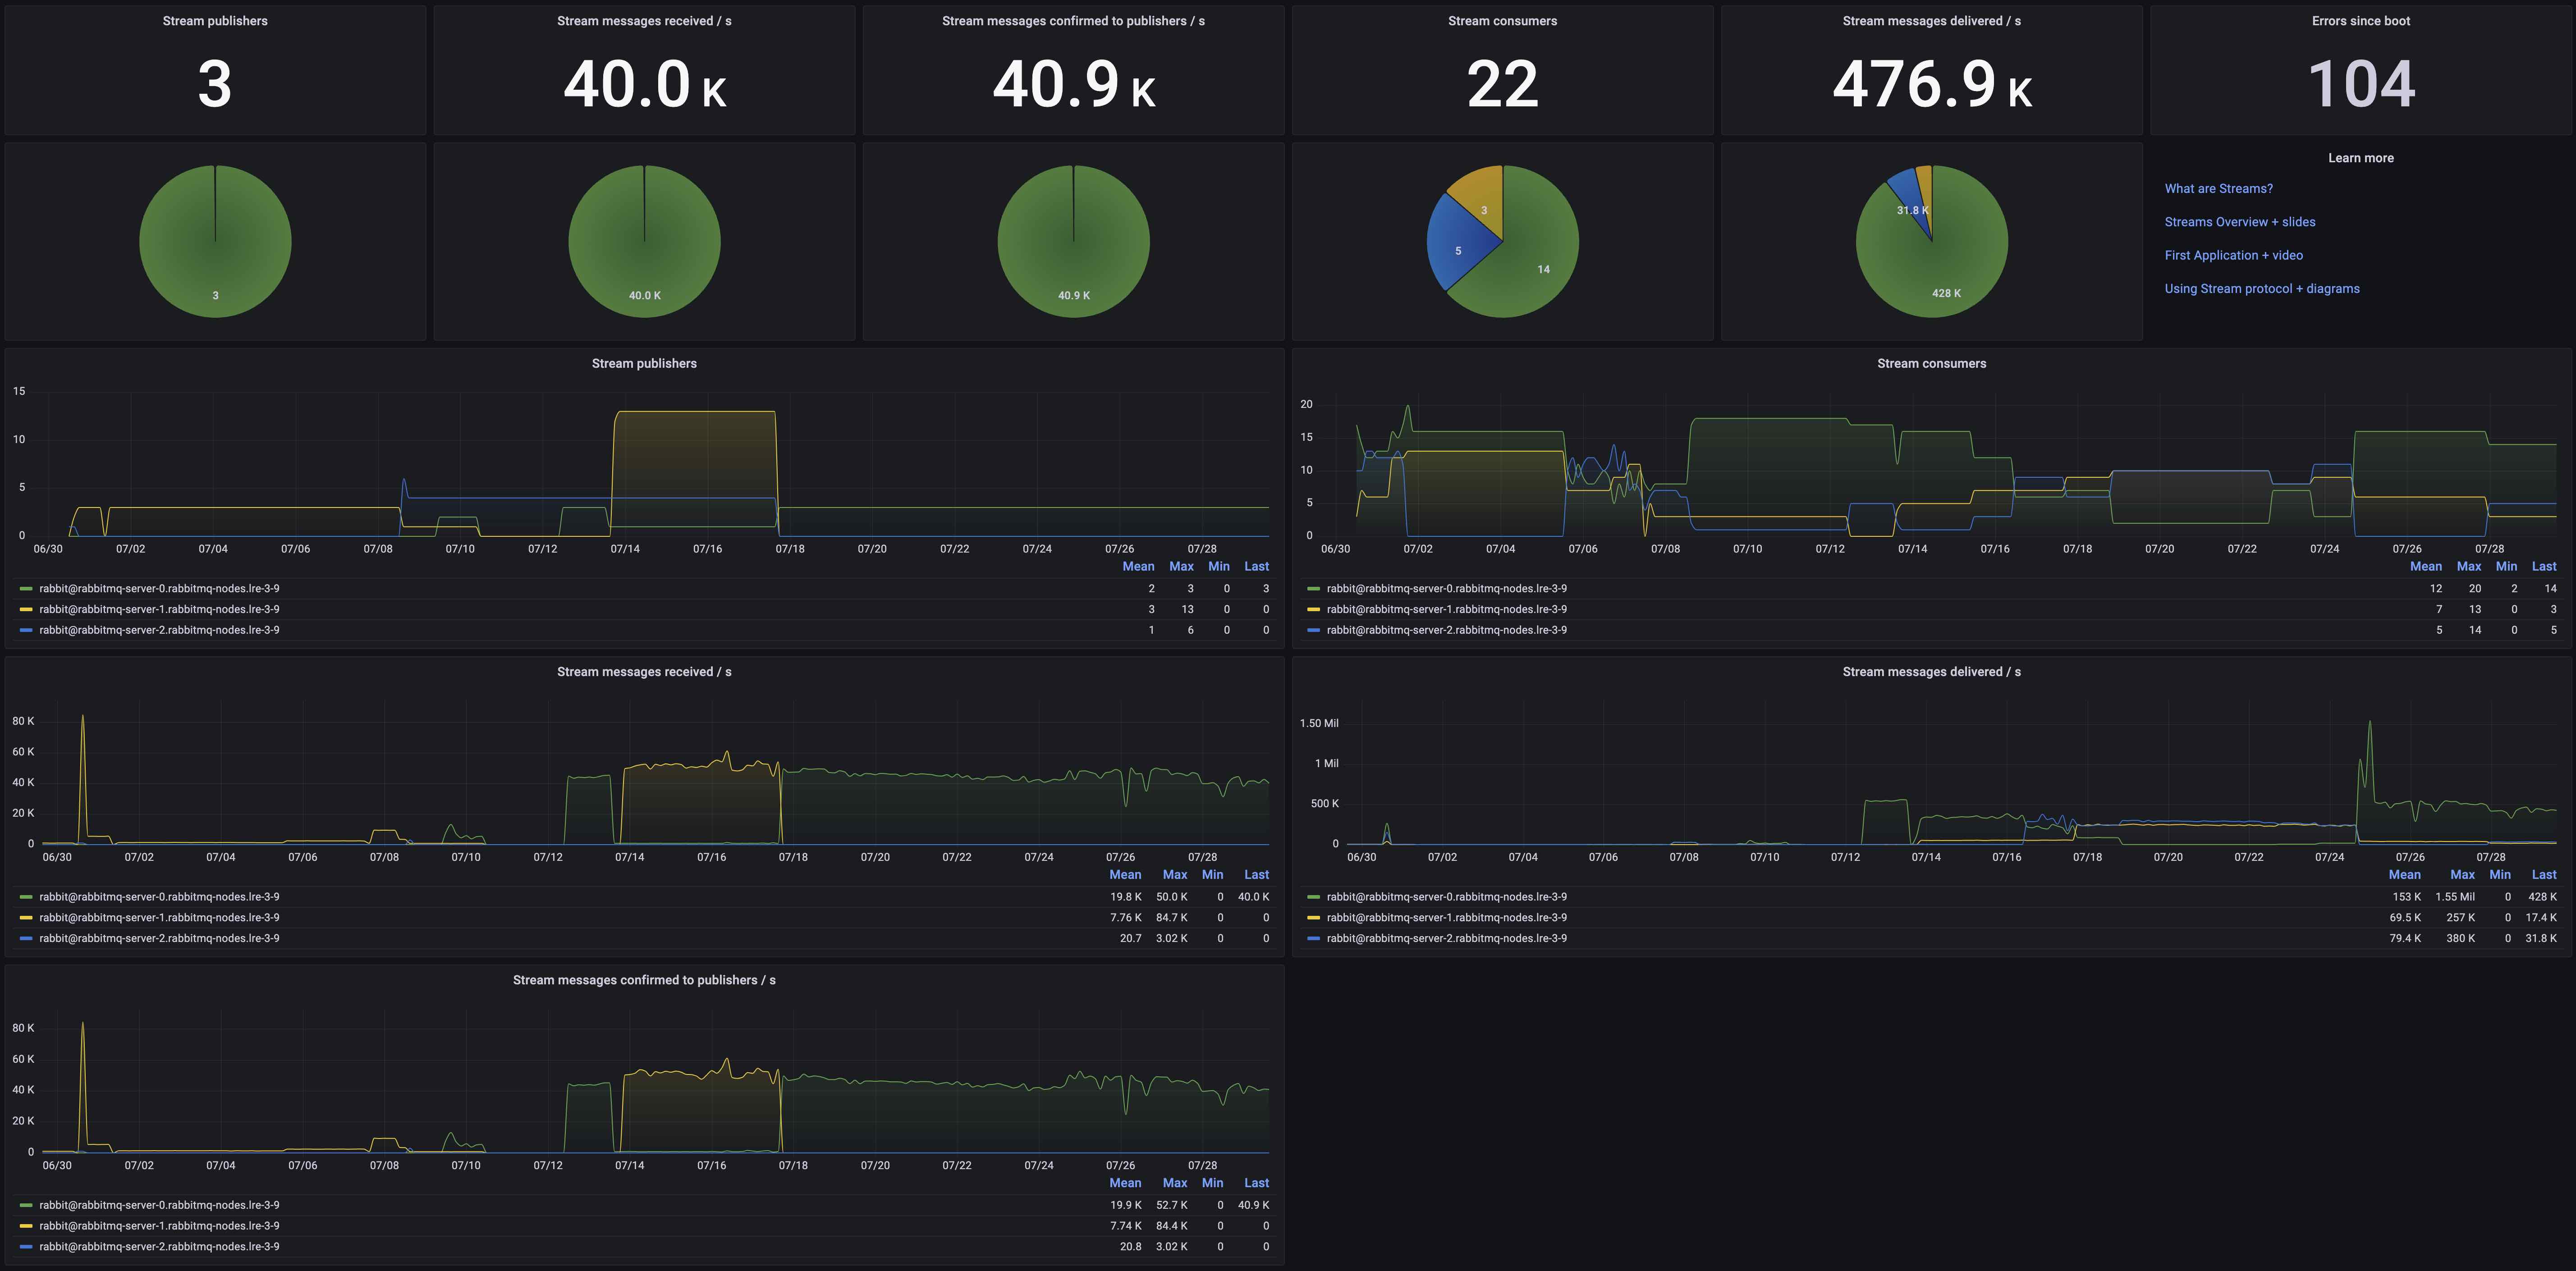Click 'First Application + video' link
Viewport: 2576px width, 1271px height.
point(2233,256)
